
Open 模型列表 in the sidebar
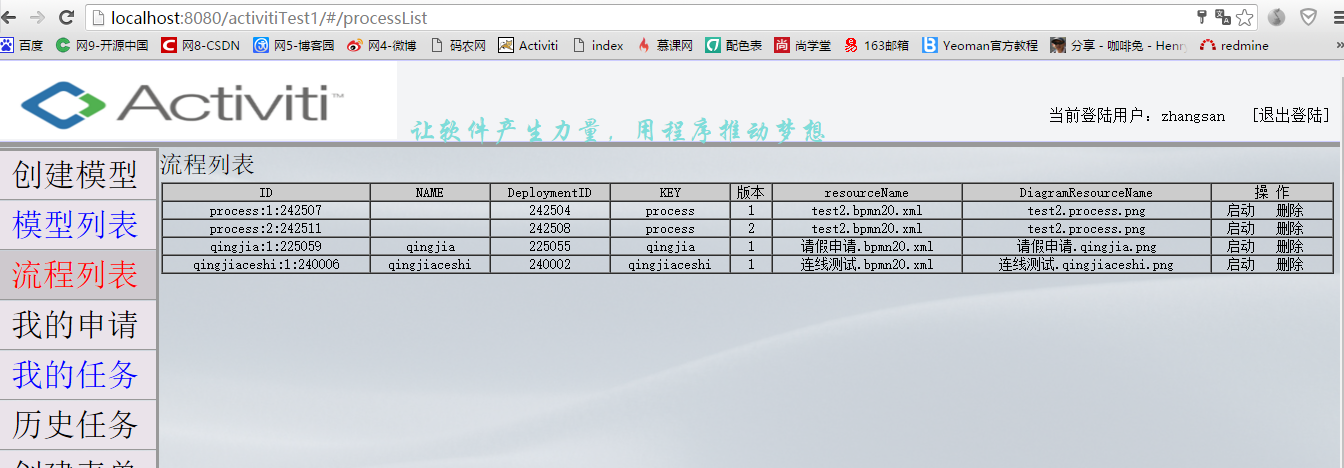[76, 225]
